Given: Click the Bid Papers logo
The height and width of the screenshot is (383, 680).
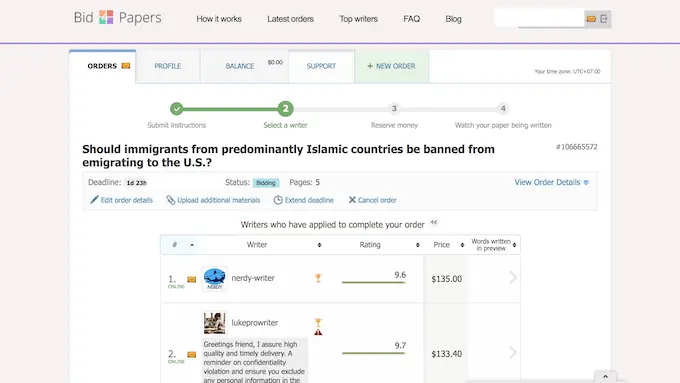Looking at the screenshot, I should (x=118, y=17).
